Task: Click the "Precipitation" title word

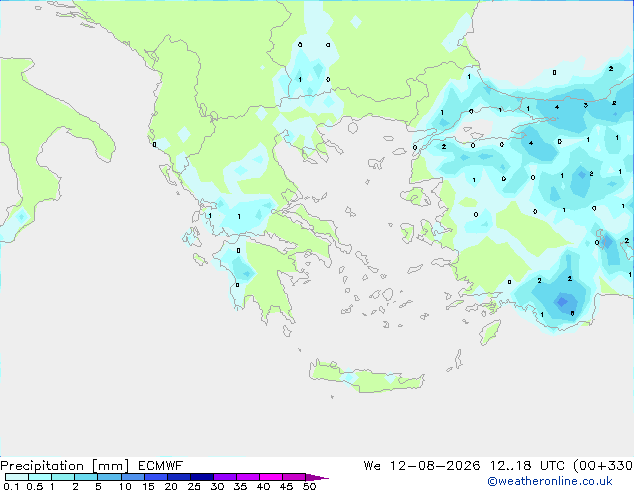Action: [42, 466]
